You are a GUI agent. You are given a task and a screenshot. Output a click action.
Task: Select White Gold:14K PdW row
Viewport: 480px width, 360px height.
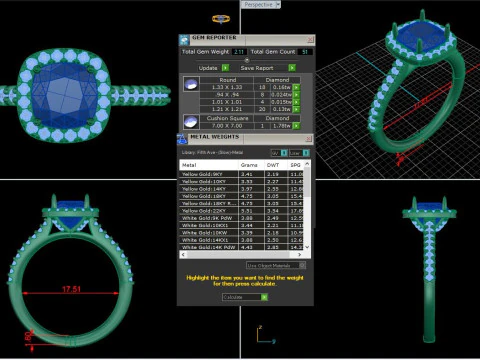point(242,247)
